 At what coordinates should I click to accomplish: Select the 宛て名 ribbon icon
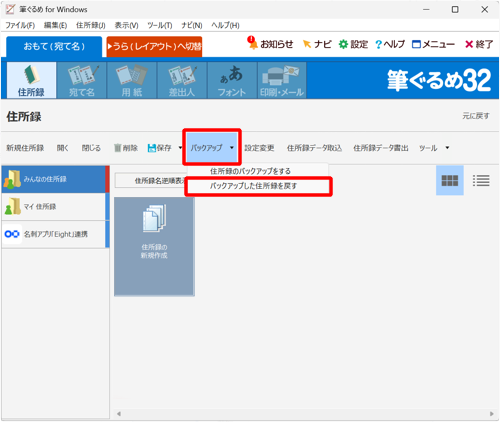[82, 80]
